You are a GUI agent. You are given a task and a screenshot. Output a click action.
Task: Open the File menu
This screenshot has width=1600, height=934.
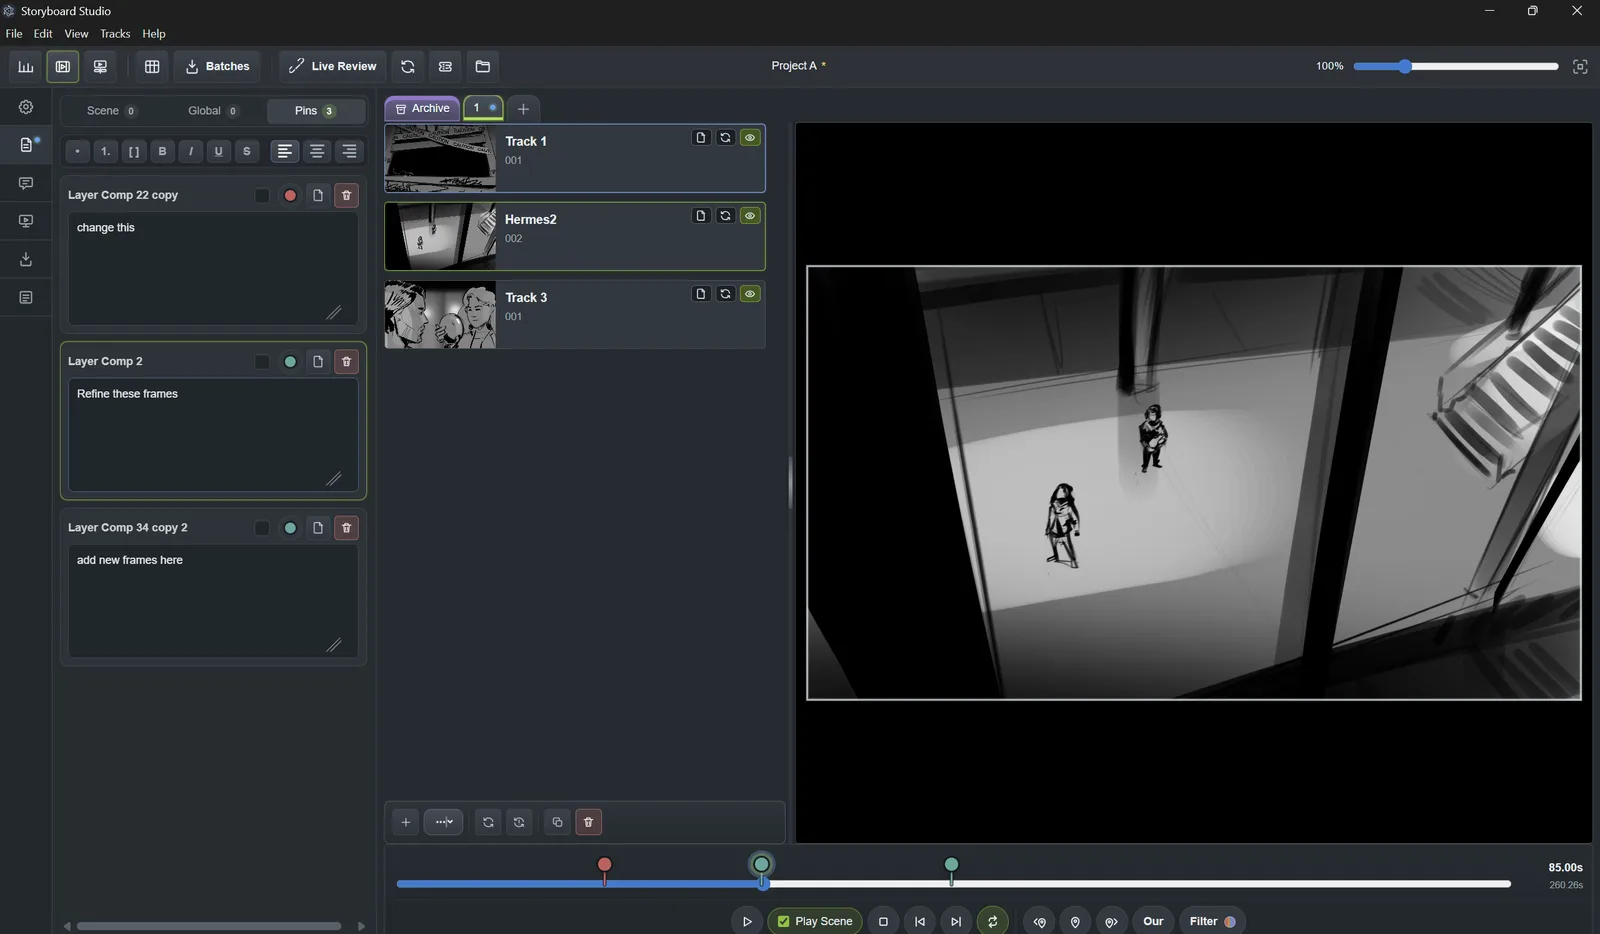point(14,34)
